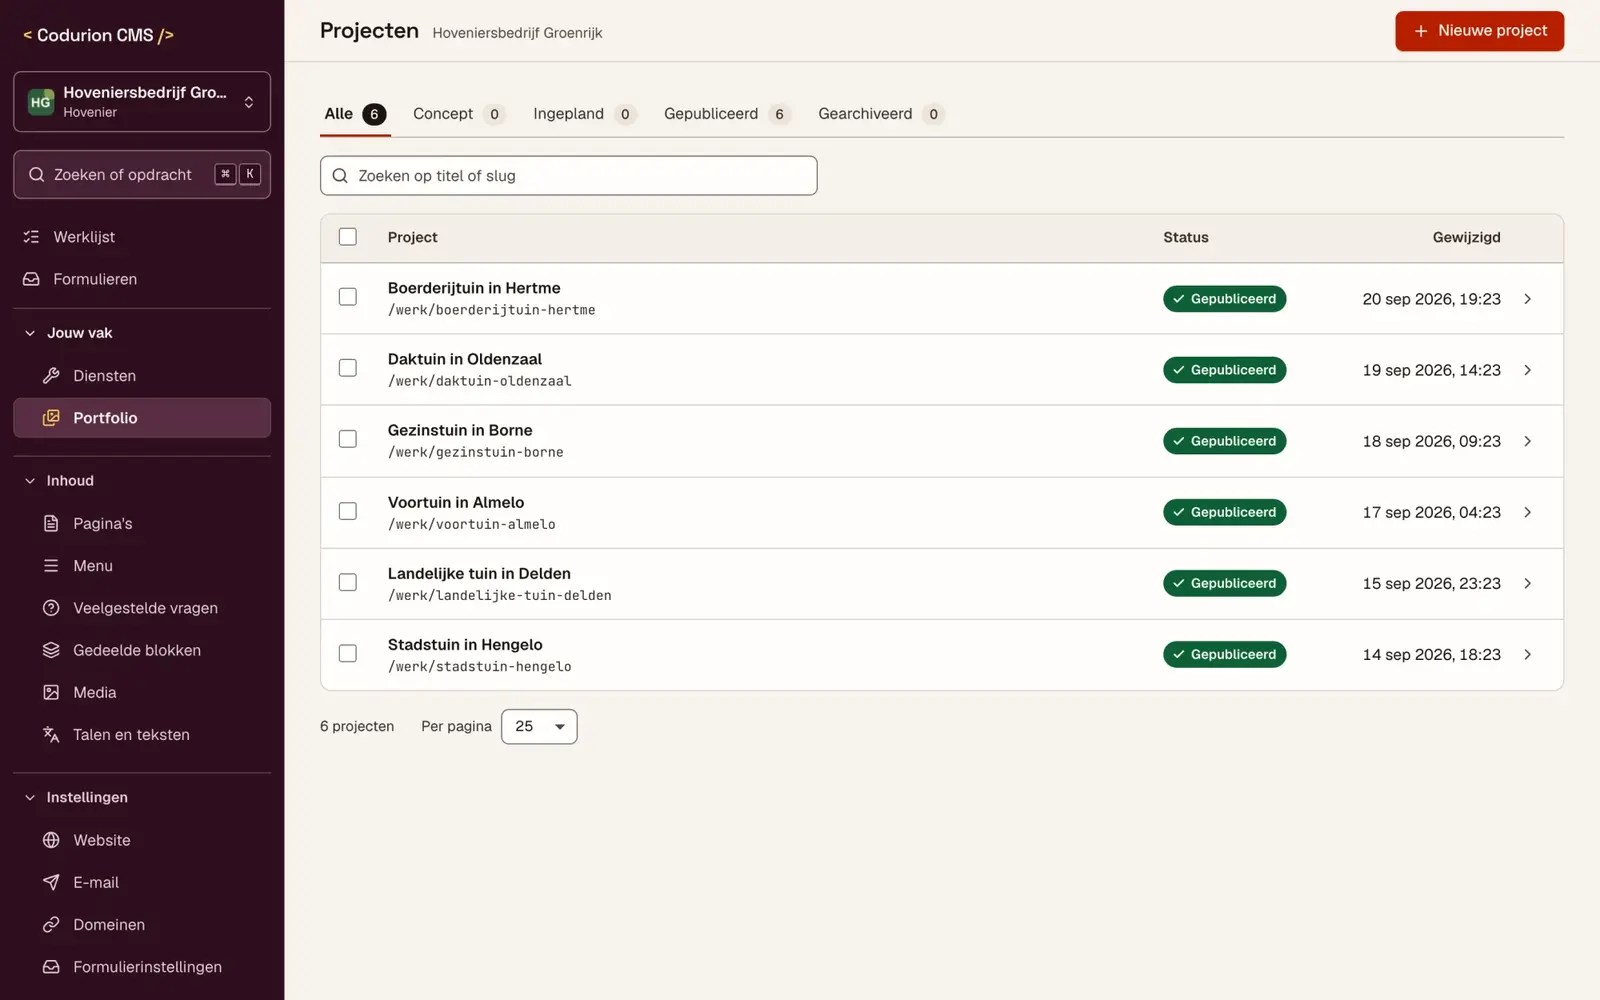Tick the select-all checkbox in table header
The image size is (1600, 1000).
click(x=348, y=237)
